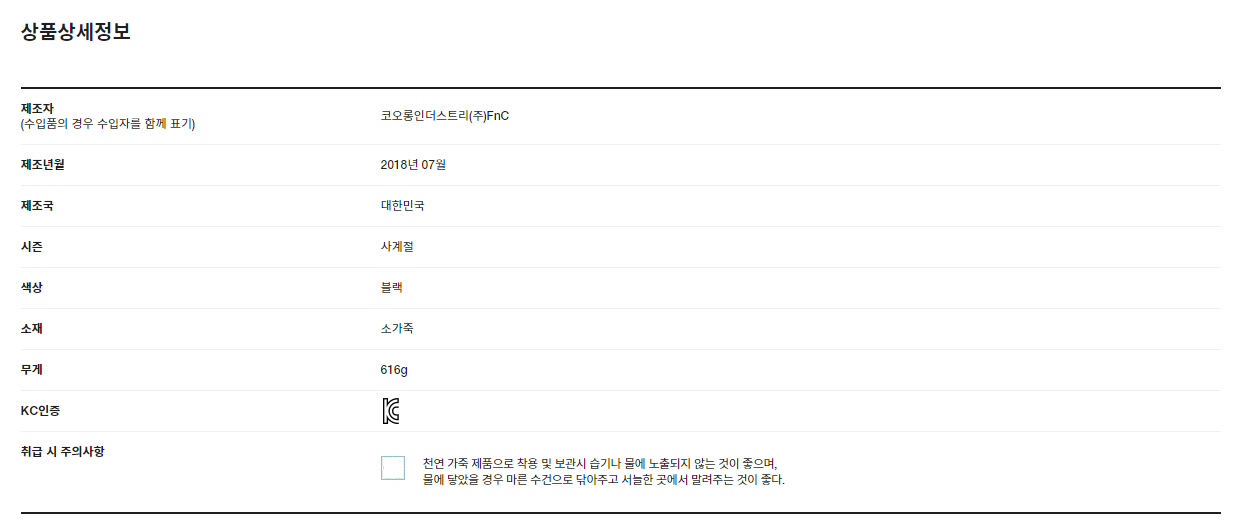
Task: Click the color value 블랙
Action: pos(391,288)
